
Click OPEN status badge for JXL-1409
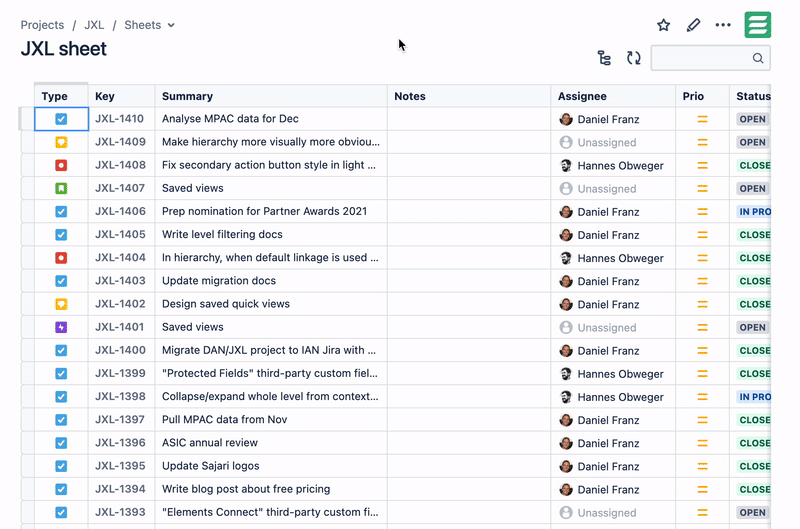point(753,142)
